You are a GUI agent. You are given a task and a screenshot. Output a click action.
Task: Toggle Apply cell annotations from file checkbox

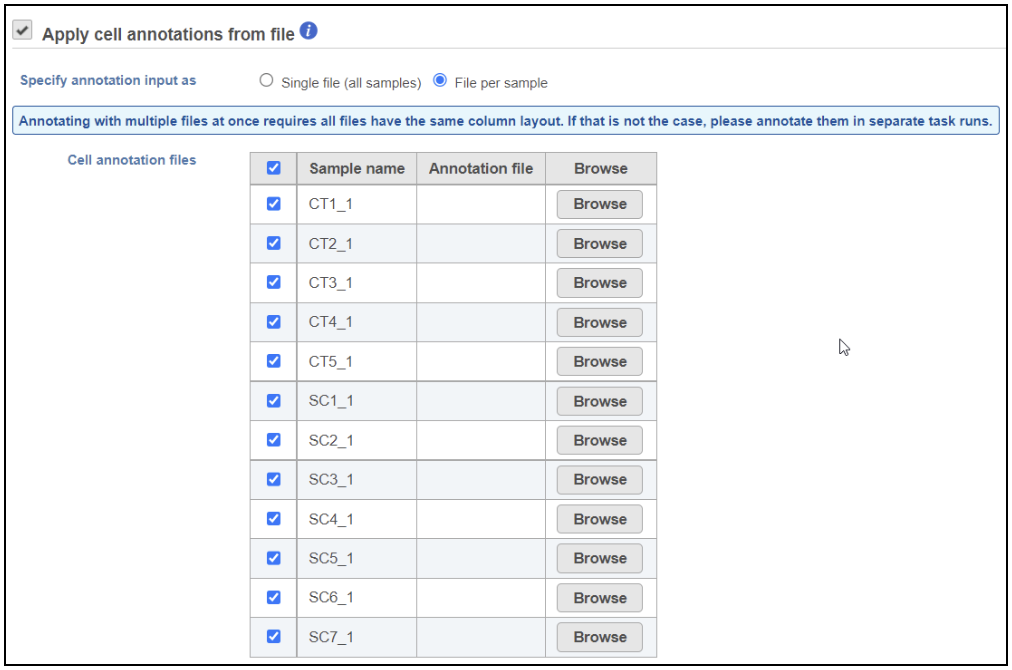pyautogui.click(x=22, y=32)
